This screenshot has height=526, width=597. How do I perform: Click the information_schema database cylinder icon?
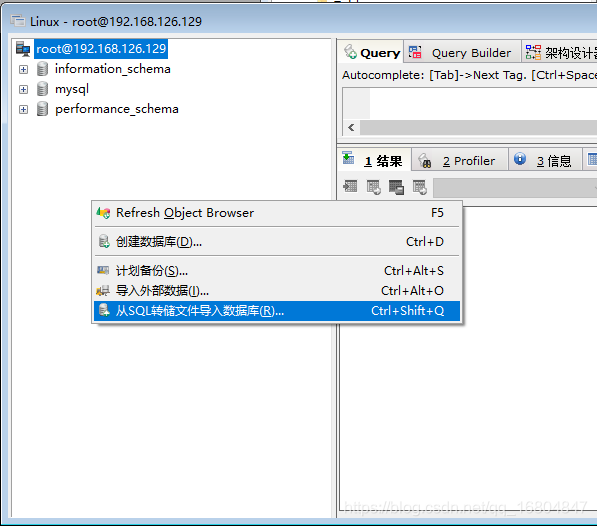(42, 69)
